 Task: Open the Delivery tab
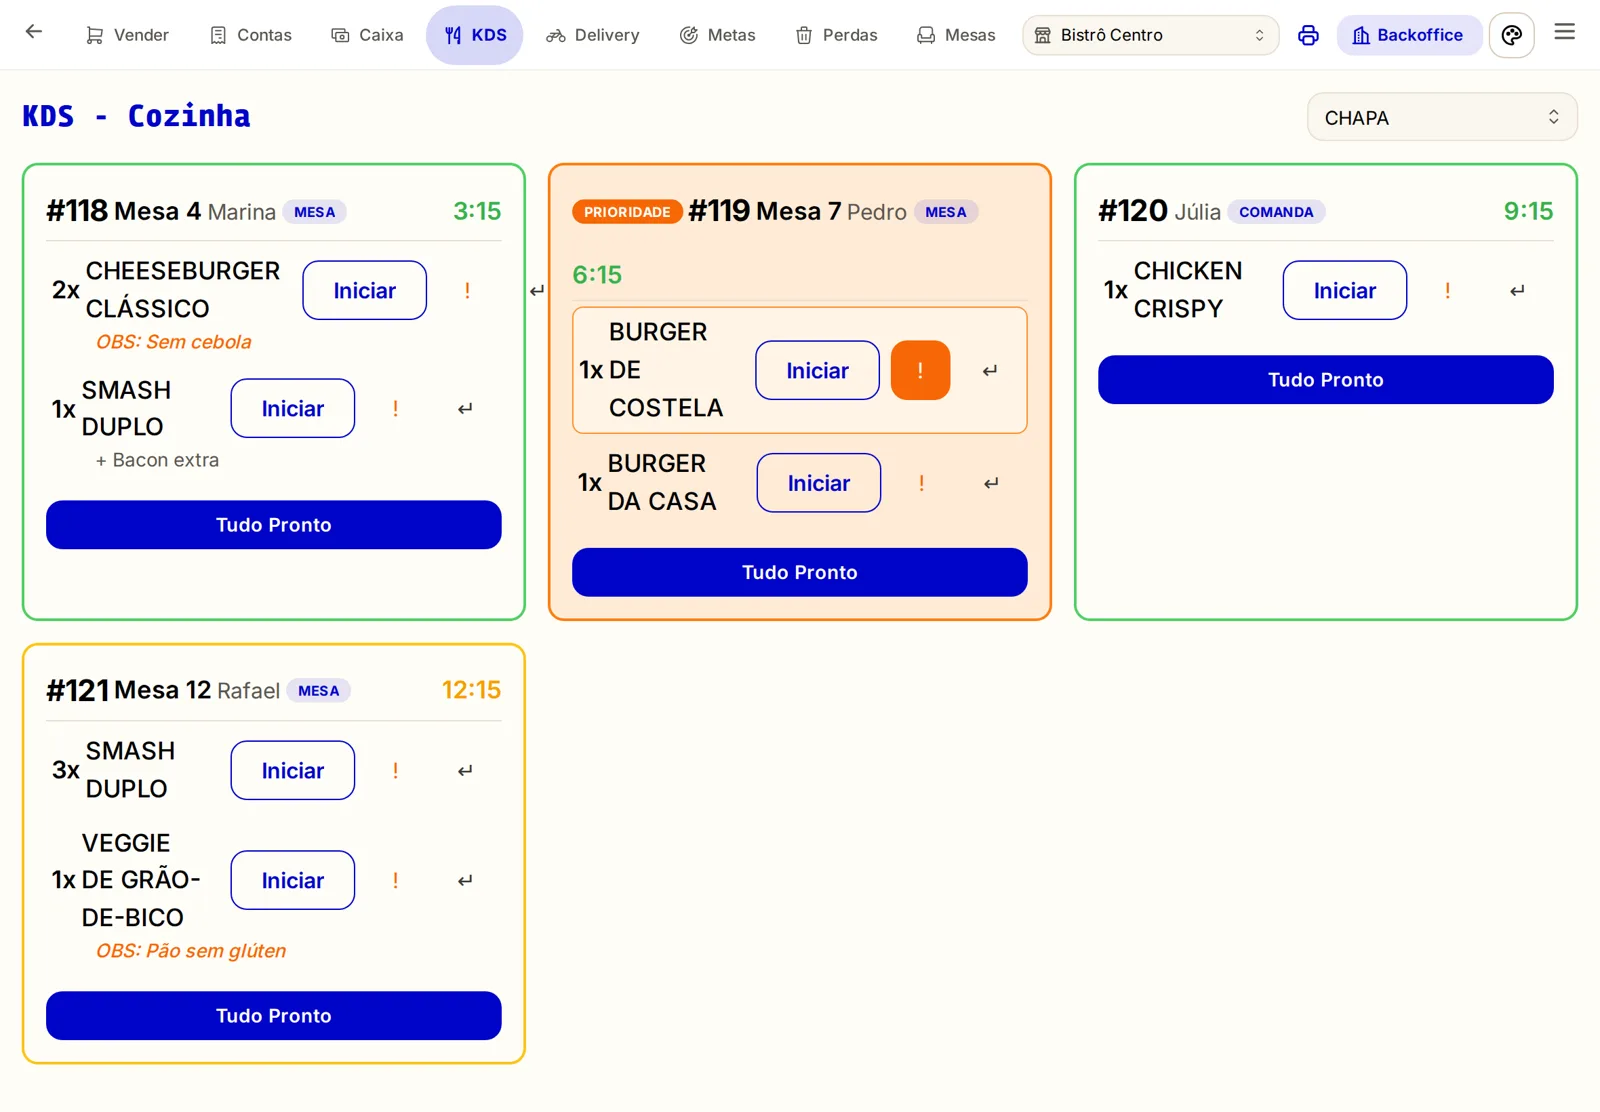tap(593, 36)
